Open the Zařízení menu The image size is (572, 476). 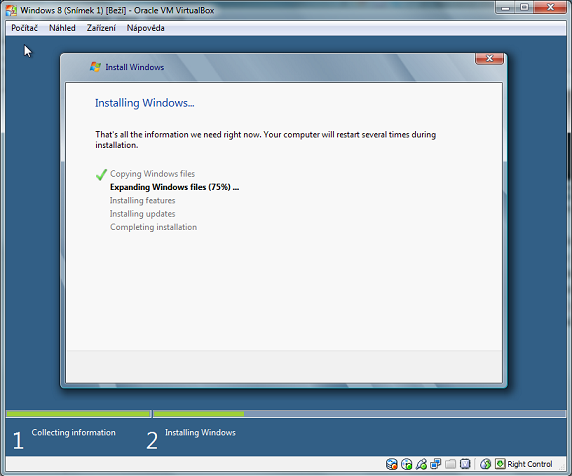[101, 28]
